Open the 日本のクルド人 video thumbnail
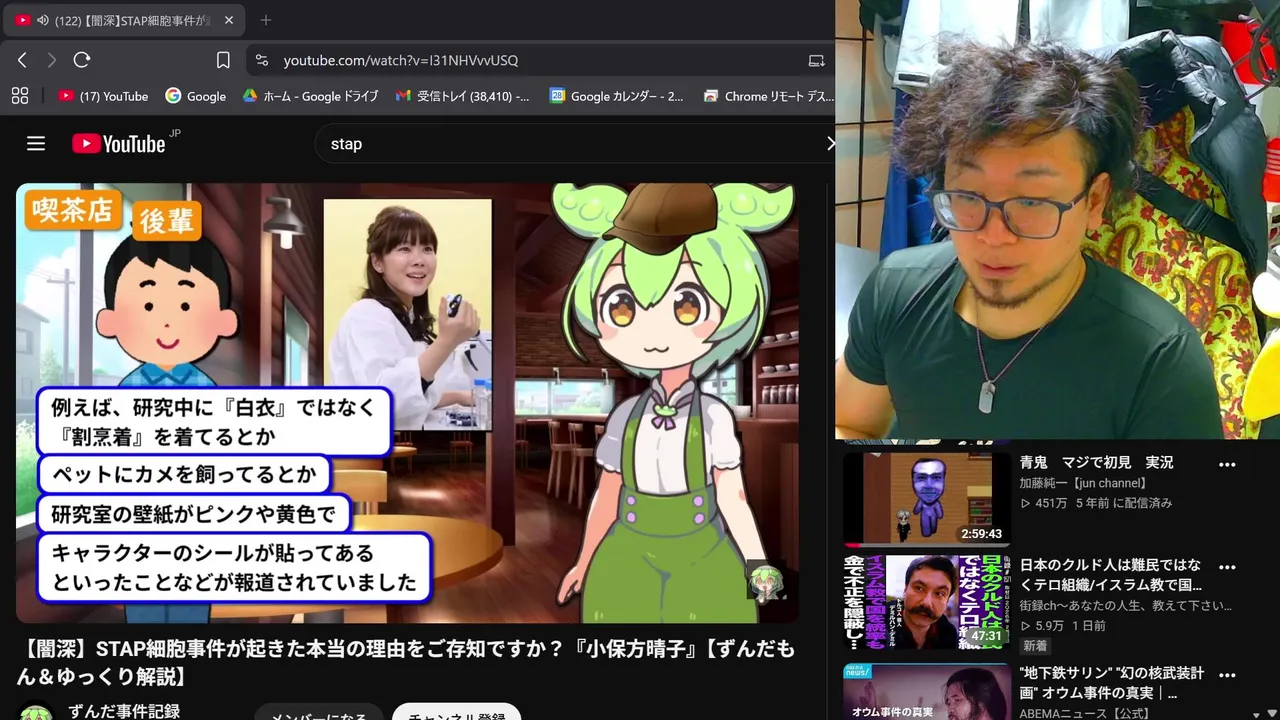 point(926,601)
